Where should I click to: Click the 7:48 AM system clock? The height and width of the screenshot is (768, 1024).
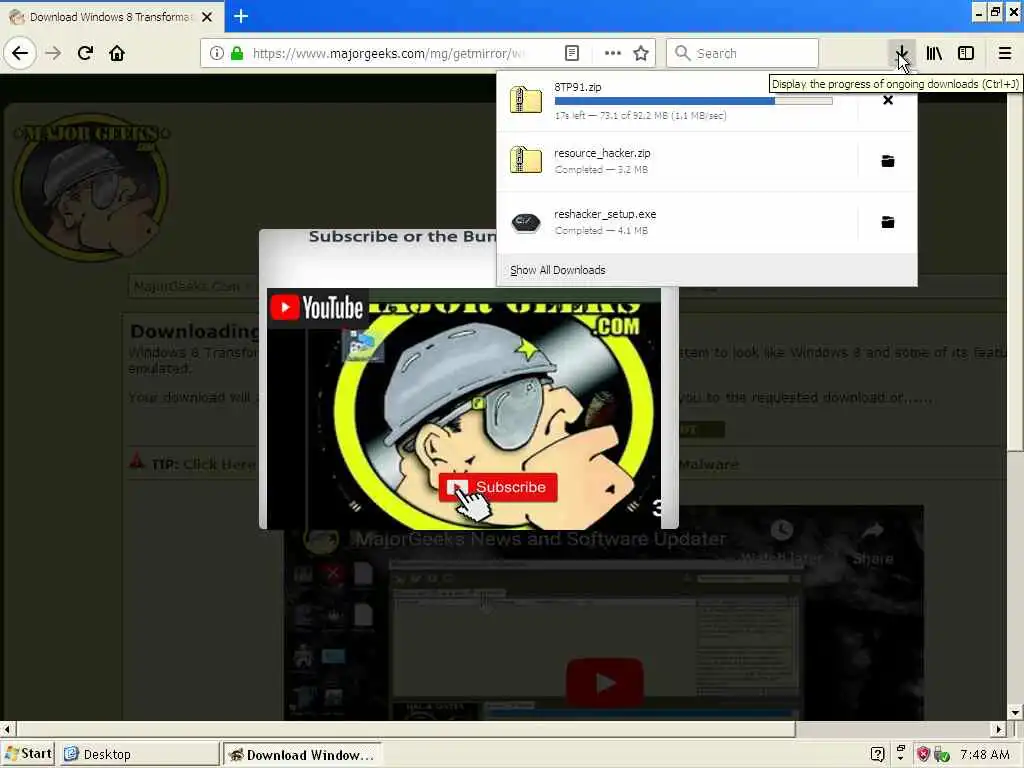[985, 754]
